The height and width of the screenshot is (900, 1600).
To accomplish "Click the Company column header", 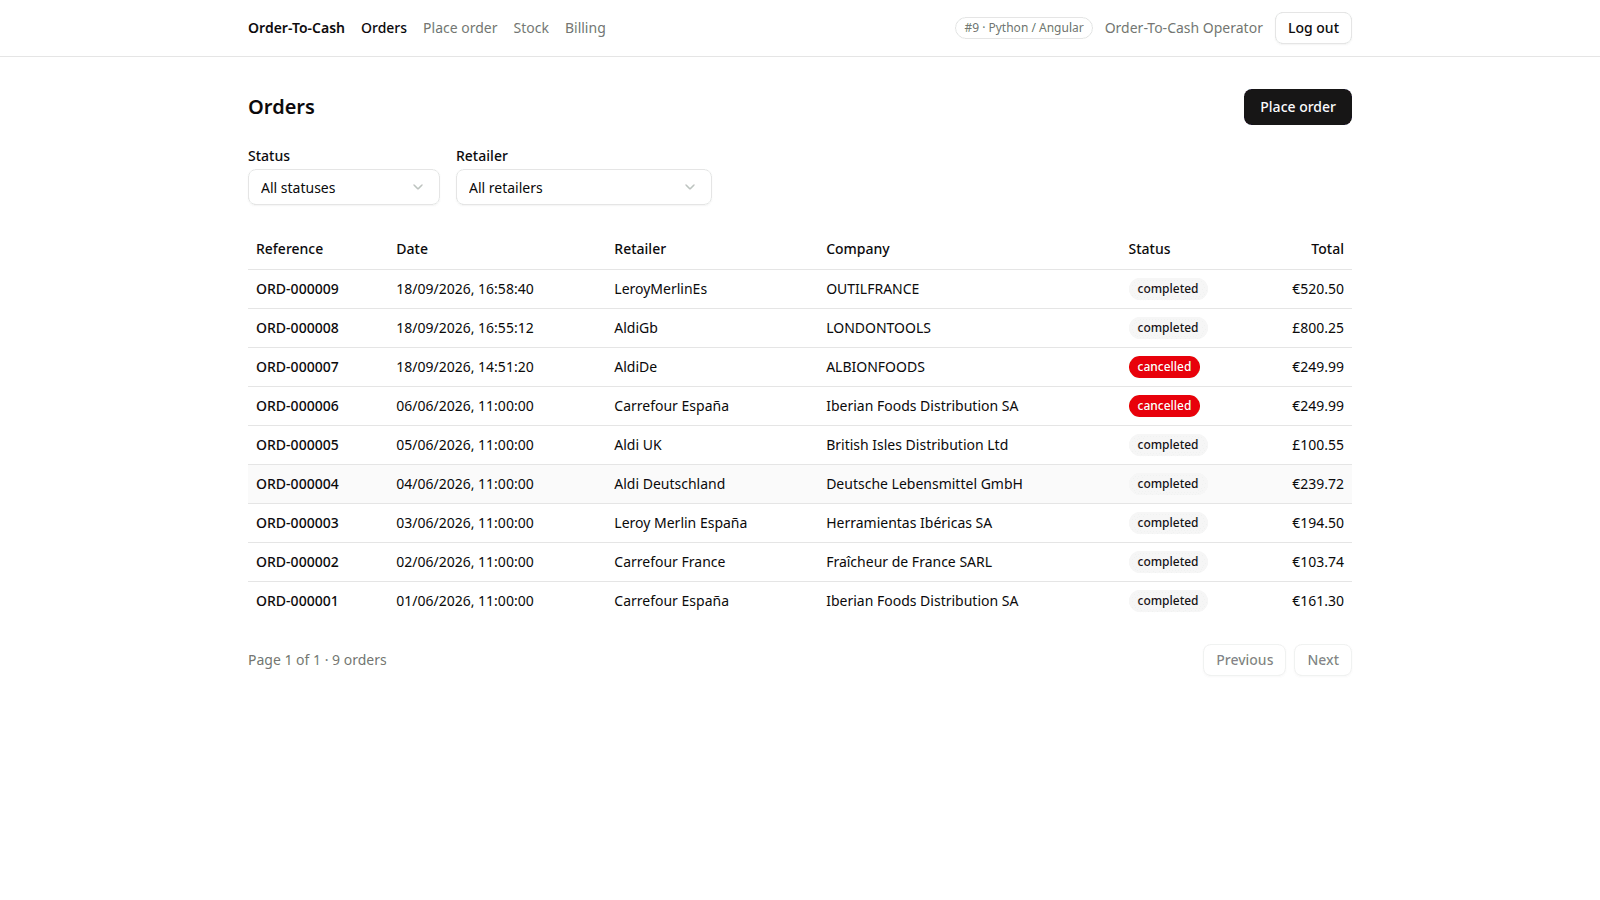I will coord(857,249).
